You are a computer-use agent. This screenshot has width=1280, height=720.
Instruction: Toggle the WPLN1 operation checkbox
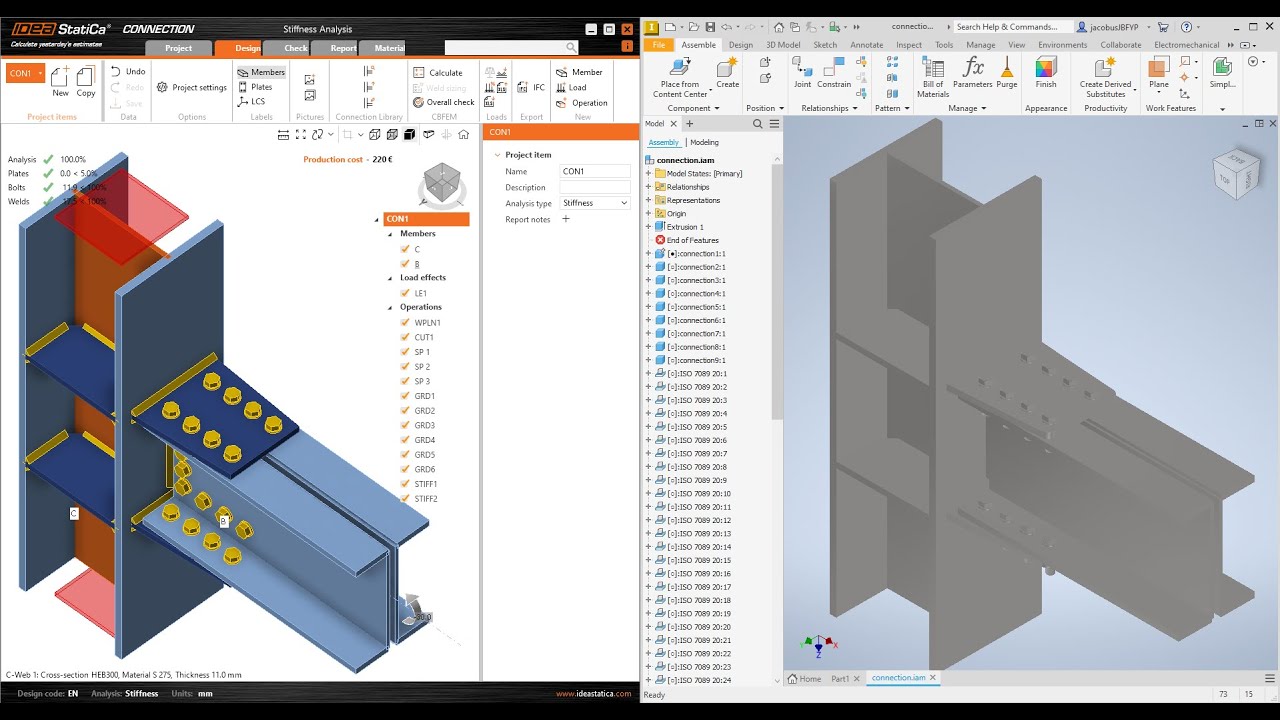pos(406,323)
